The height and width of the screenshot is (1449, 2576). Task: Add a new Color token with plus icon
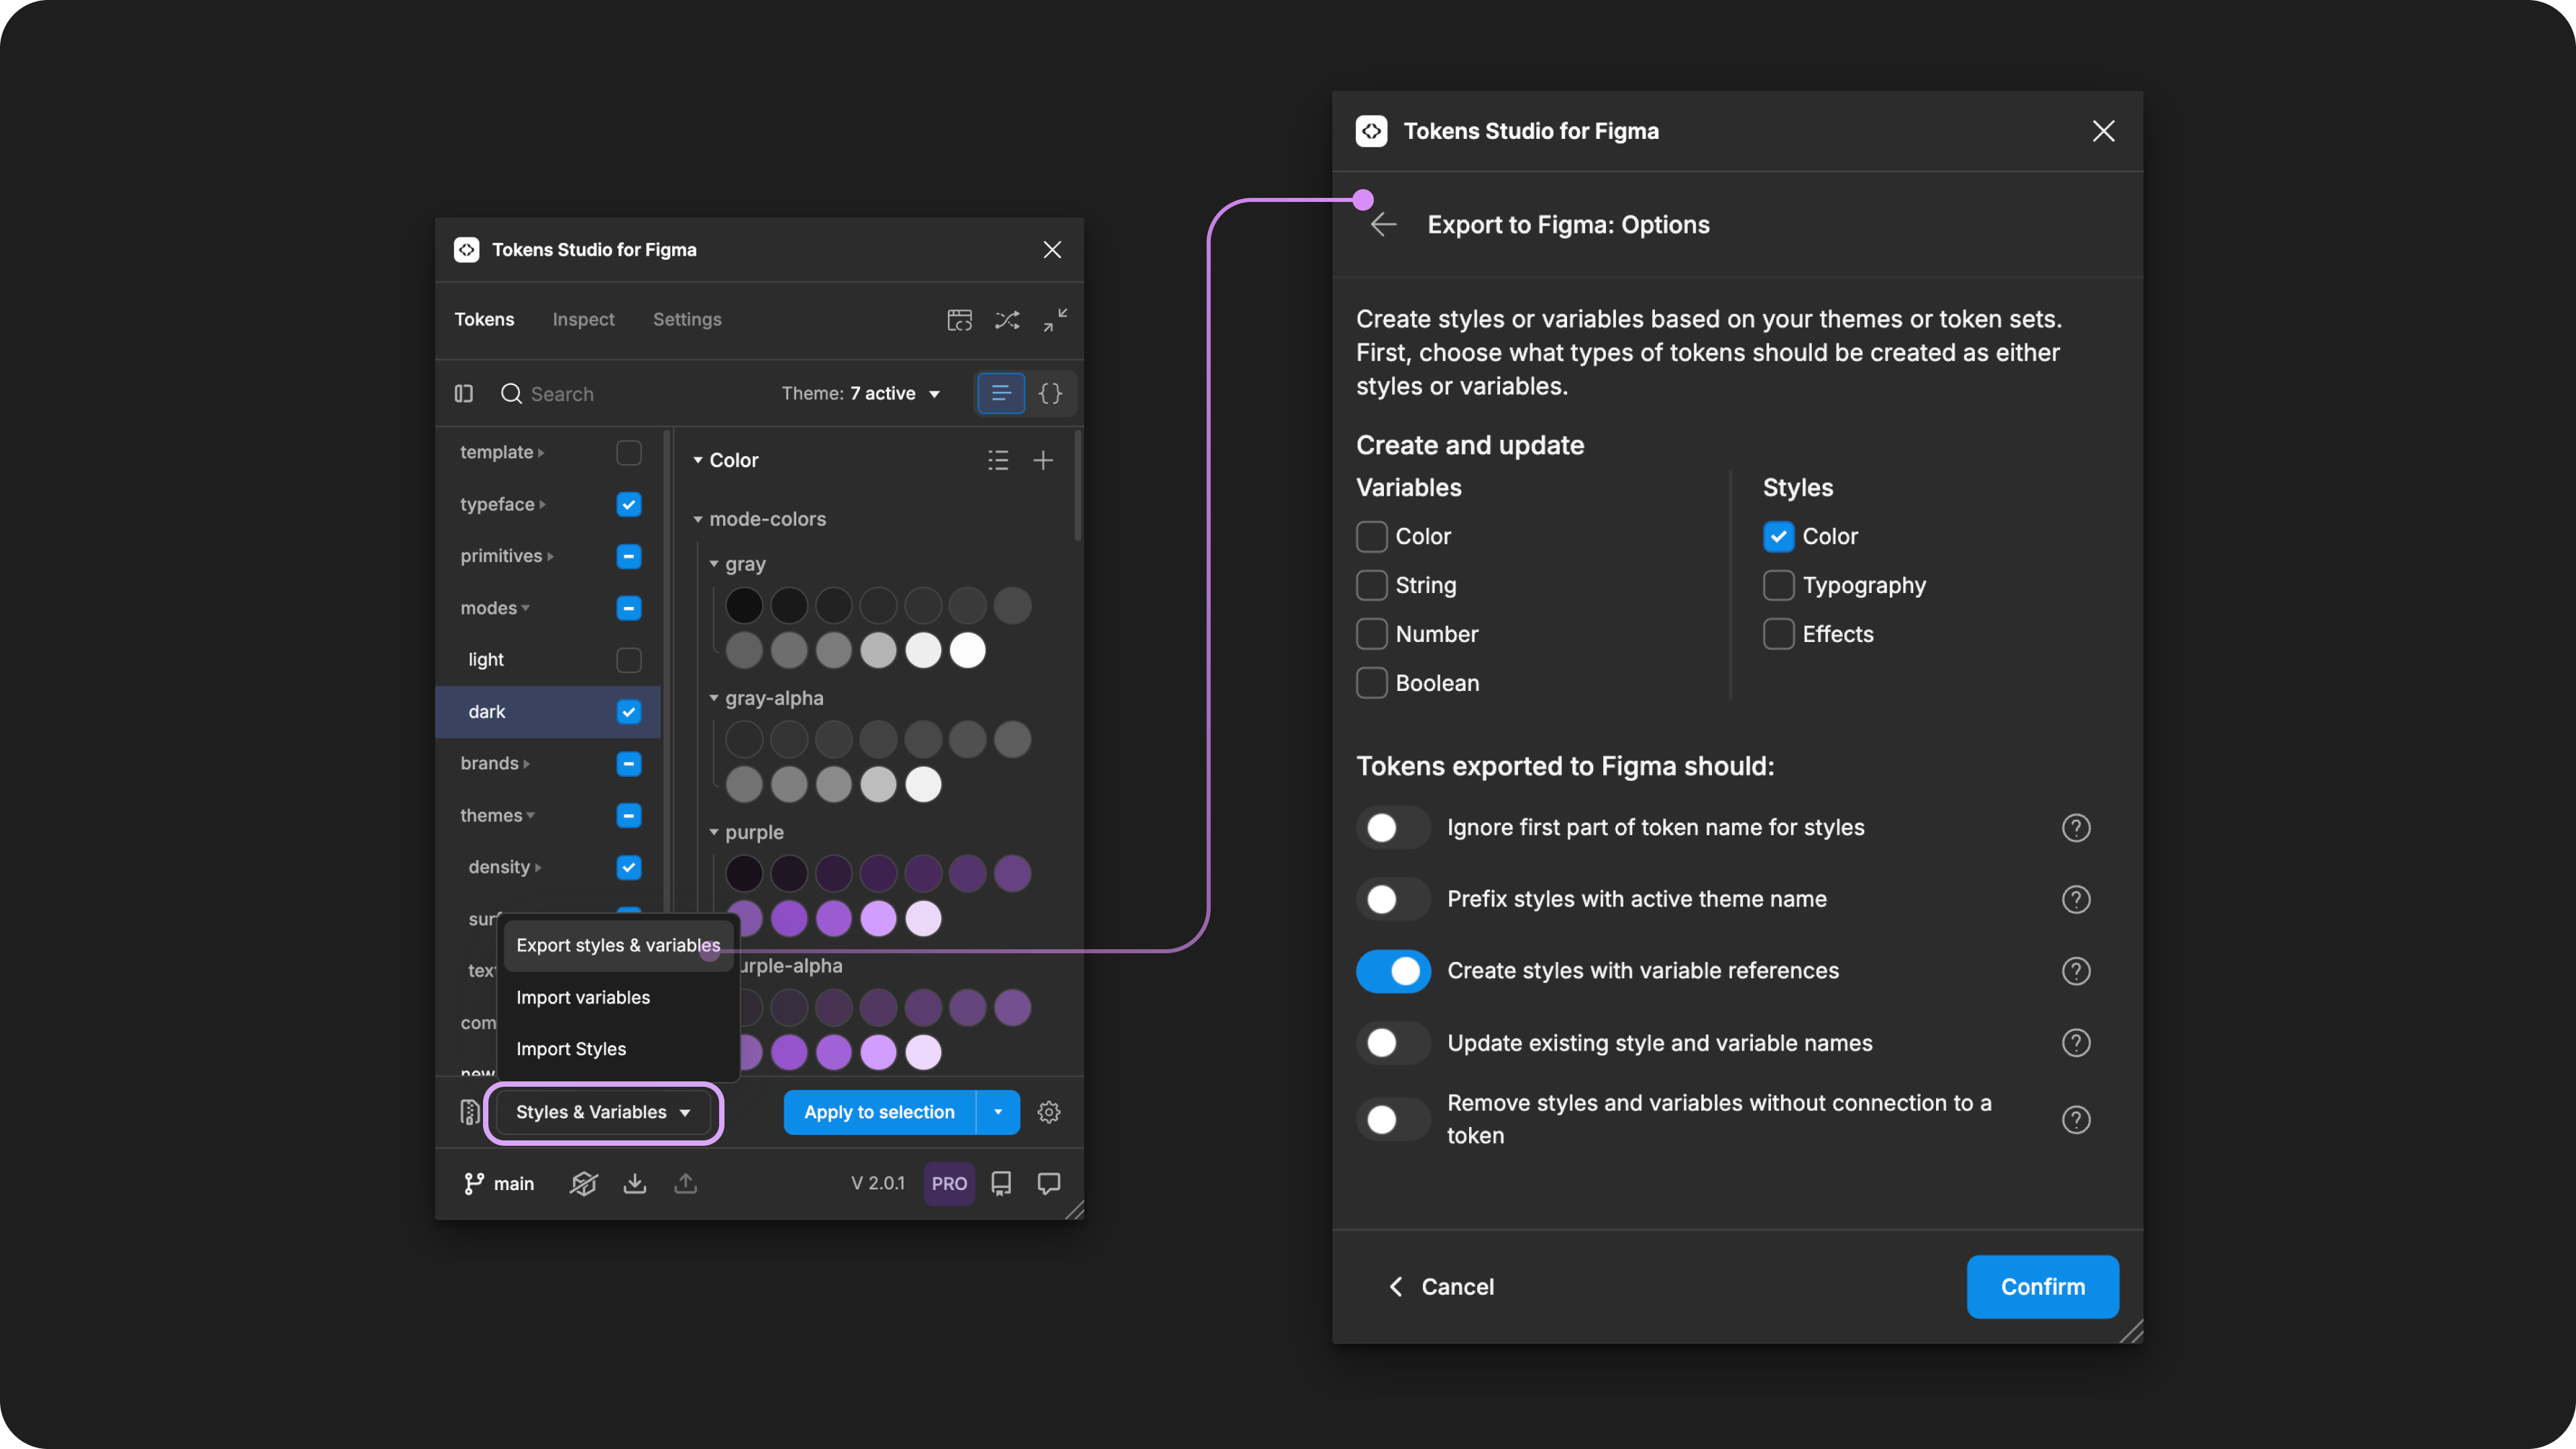(x=1043, y=460)
